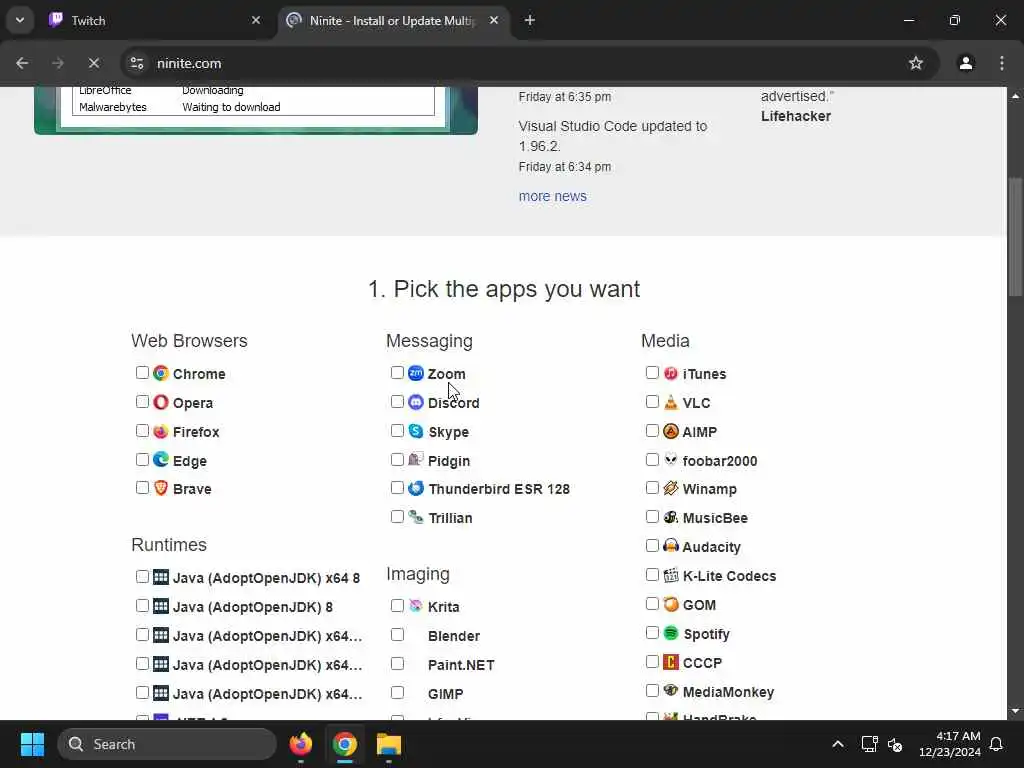Bookmark this page with the star icon
Screen dimensions: 1024x768
[x=916, y=63]
